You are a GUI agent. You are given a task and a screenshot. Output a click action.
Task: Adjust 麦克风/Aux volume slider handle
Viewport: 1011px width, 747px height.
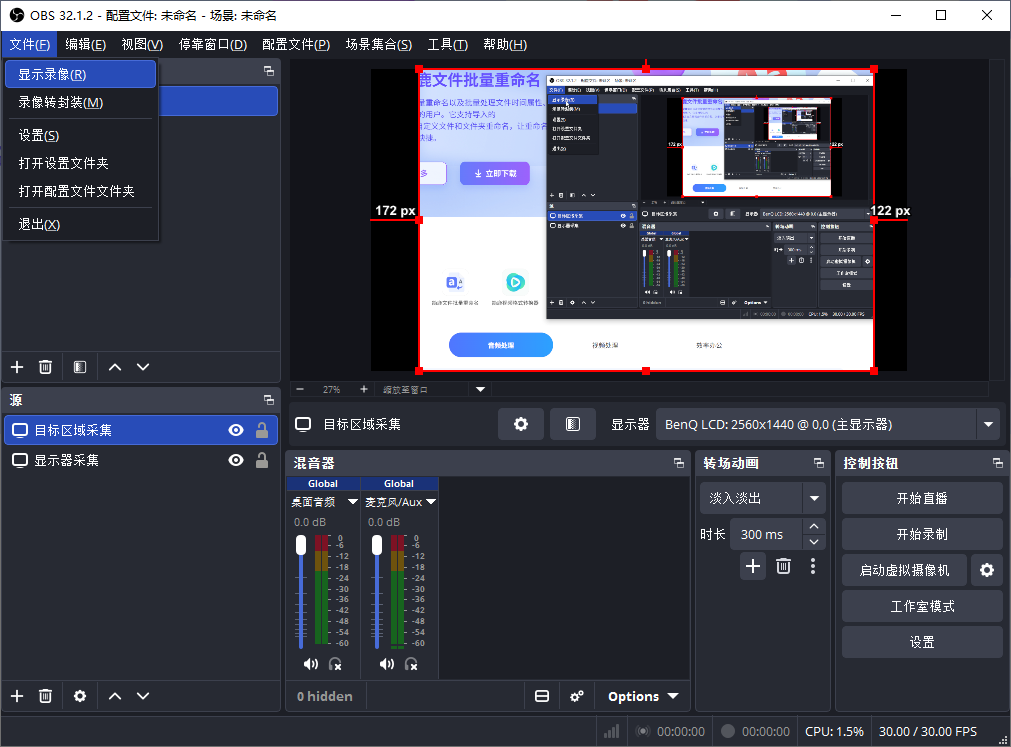(x=377, y=545)
